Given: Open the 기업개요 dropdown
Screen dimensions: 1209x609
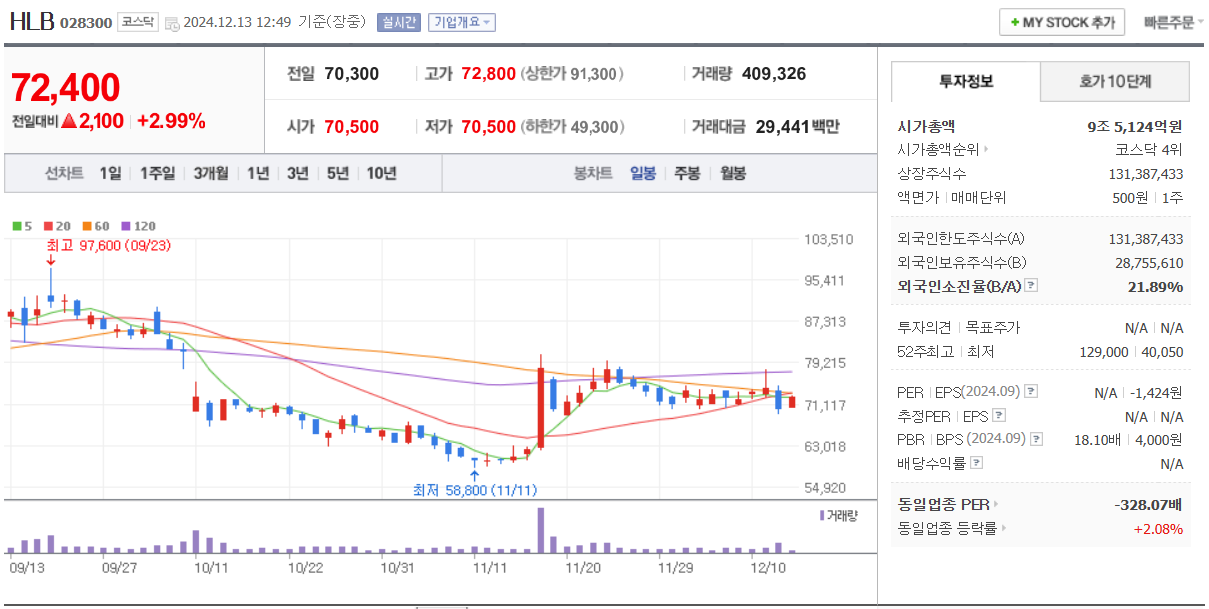Looking at the screenshot, I should click(463, 21).
